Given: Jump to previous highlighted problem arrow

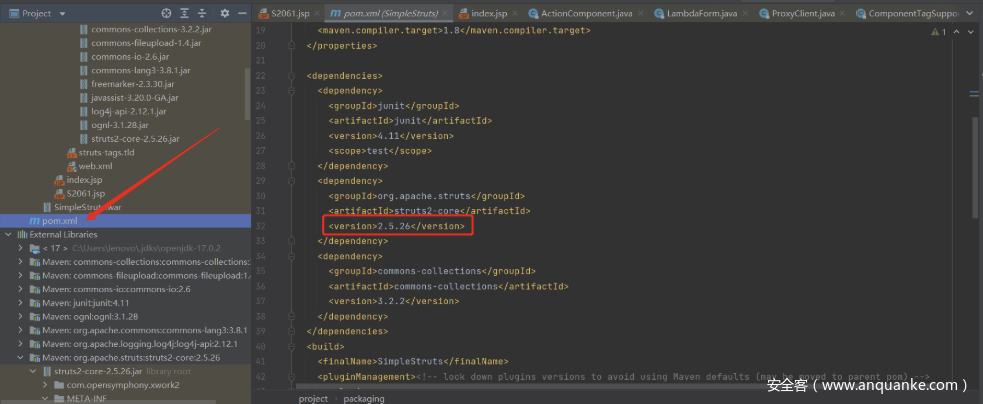Looking at the screenshot, I should coord(955,32).
